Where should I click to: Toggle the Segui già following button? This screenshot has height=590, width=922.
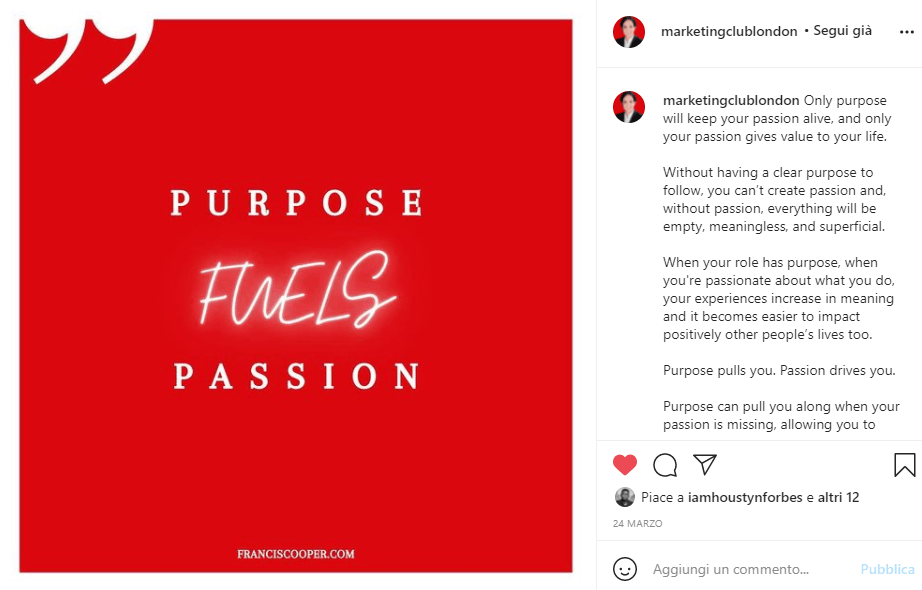[842, 31]
